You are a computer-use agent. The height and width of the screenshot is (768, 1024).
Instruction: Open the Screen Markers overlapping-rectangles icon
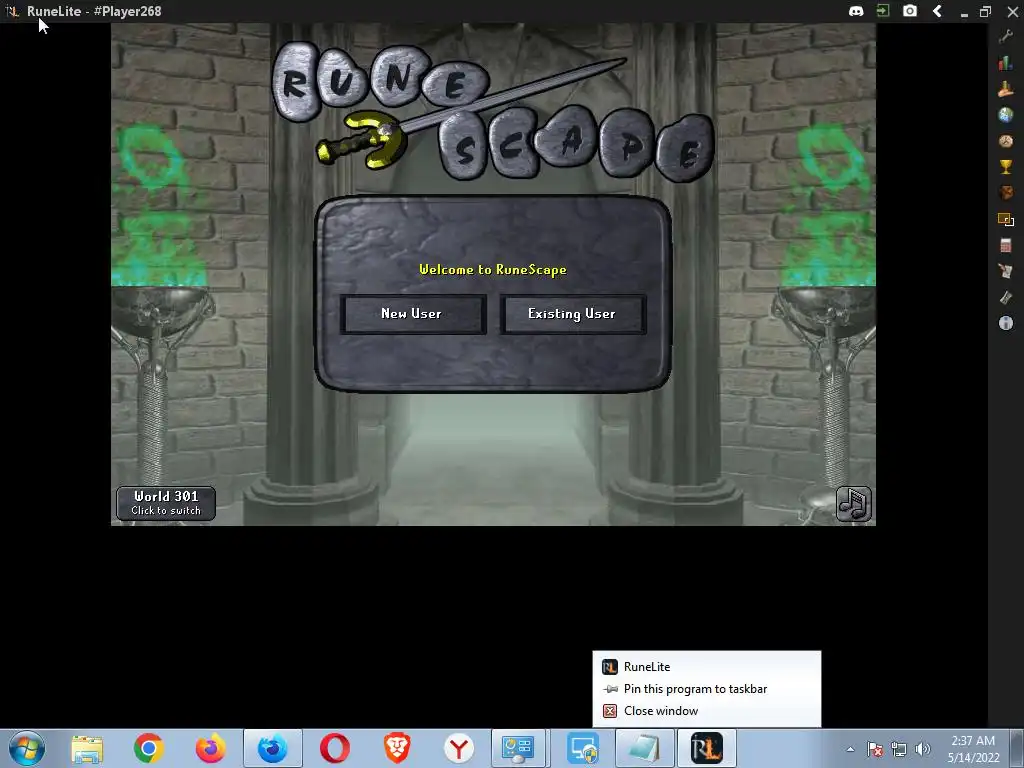click(1006, 219)
